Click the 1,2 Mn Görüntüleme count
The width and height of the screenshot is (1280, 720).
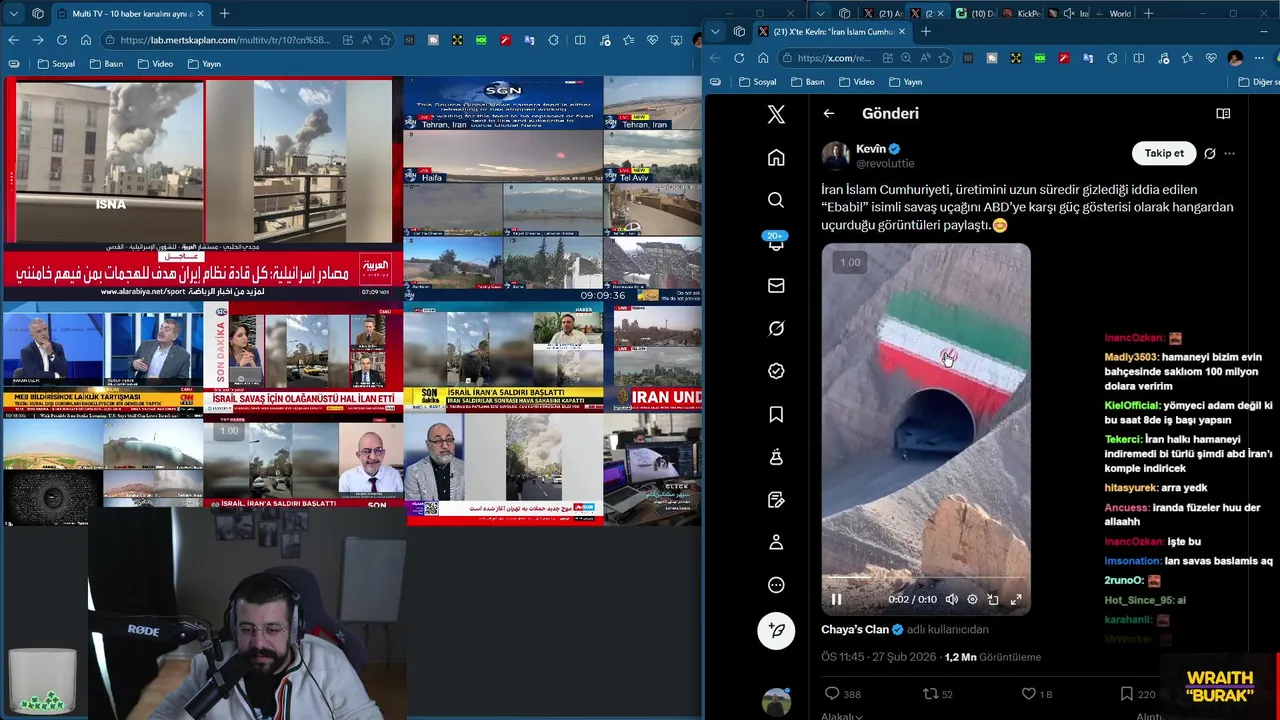(993, 657)
